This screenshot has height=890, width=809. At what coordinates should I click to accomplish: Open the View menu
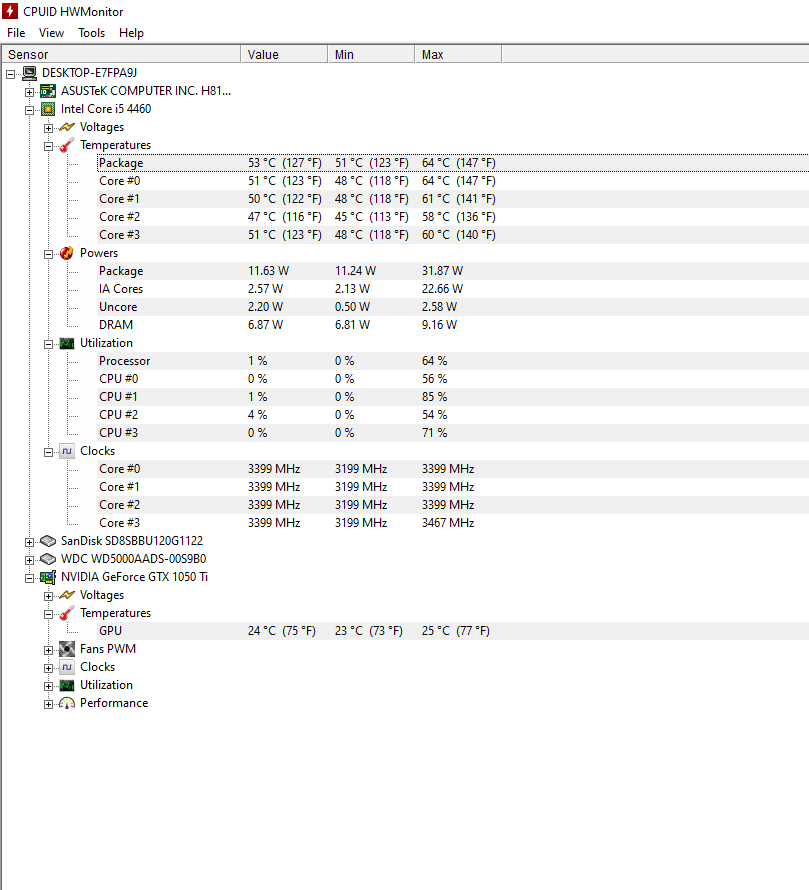coord(51,33)
